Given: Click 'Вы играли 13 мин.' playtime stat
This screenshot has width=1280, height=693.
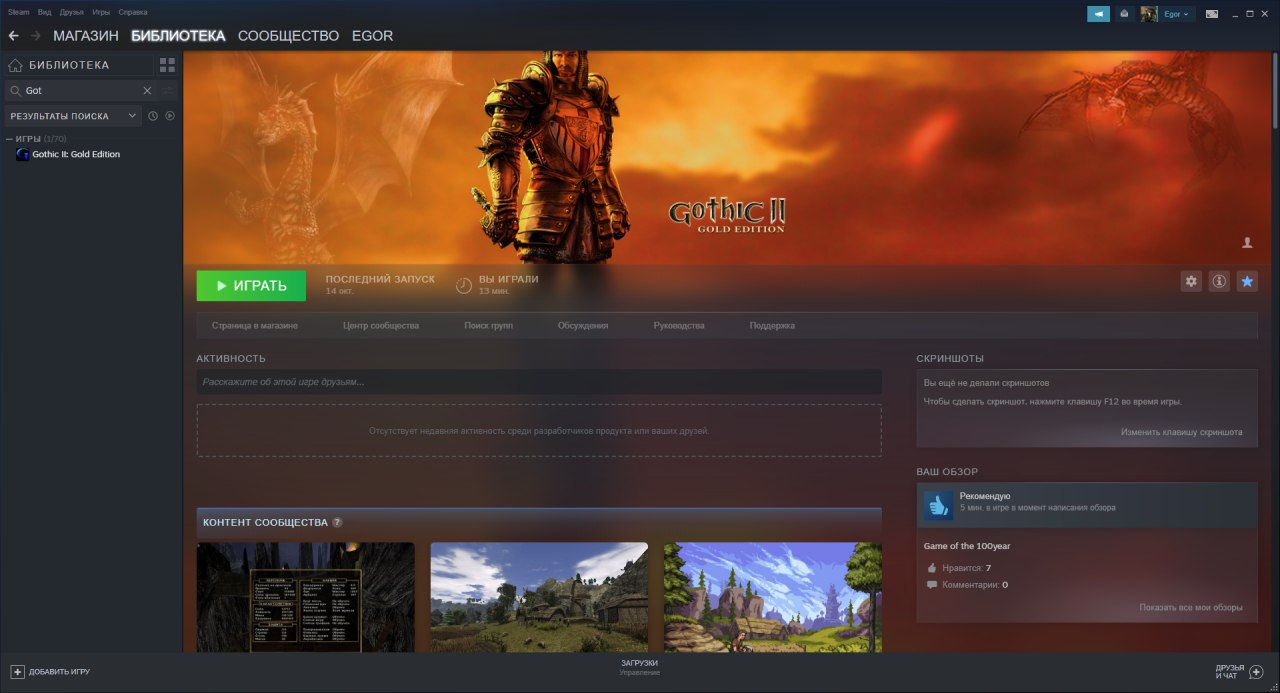Looking at the screenshot, I should 497,285.
